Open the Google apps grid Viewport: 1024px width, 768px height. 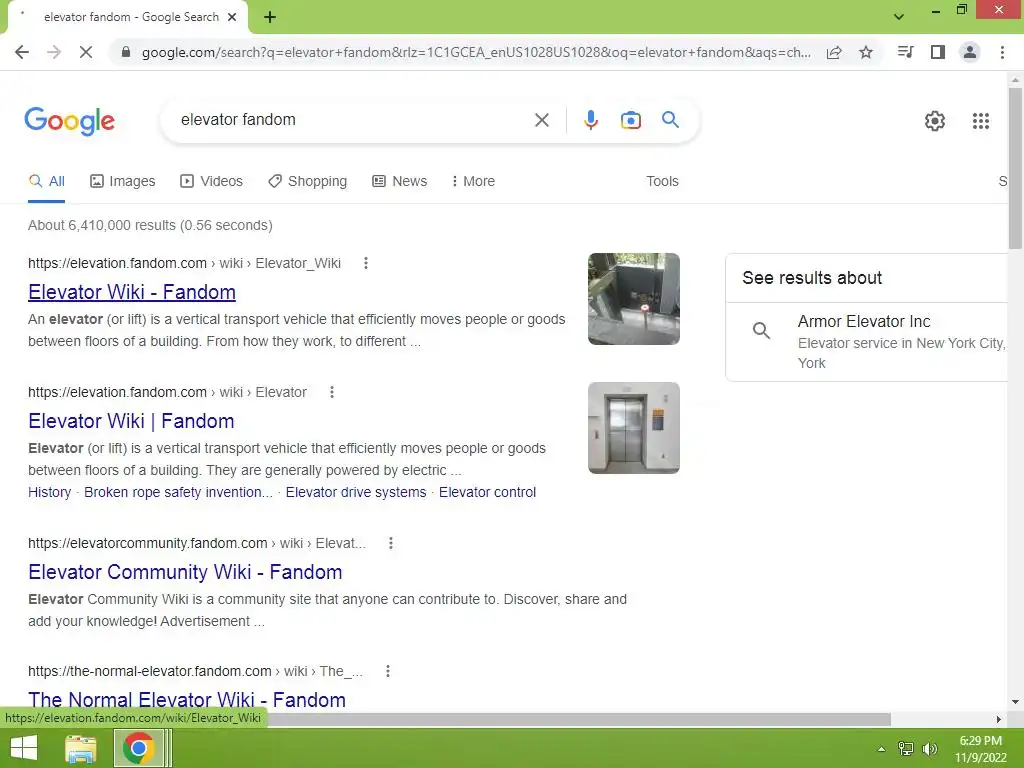click(x=980, y=121)
